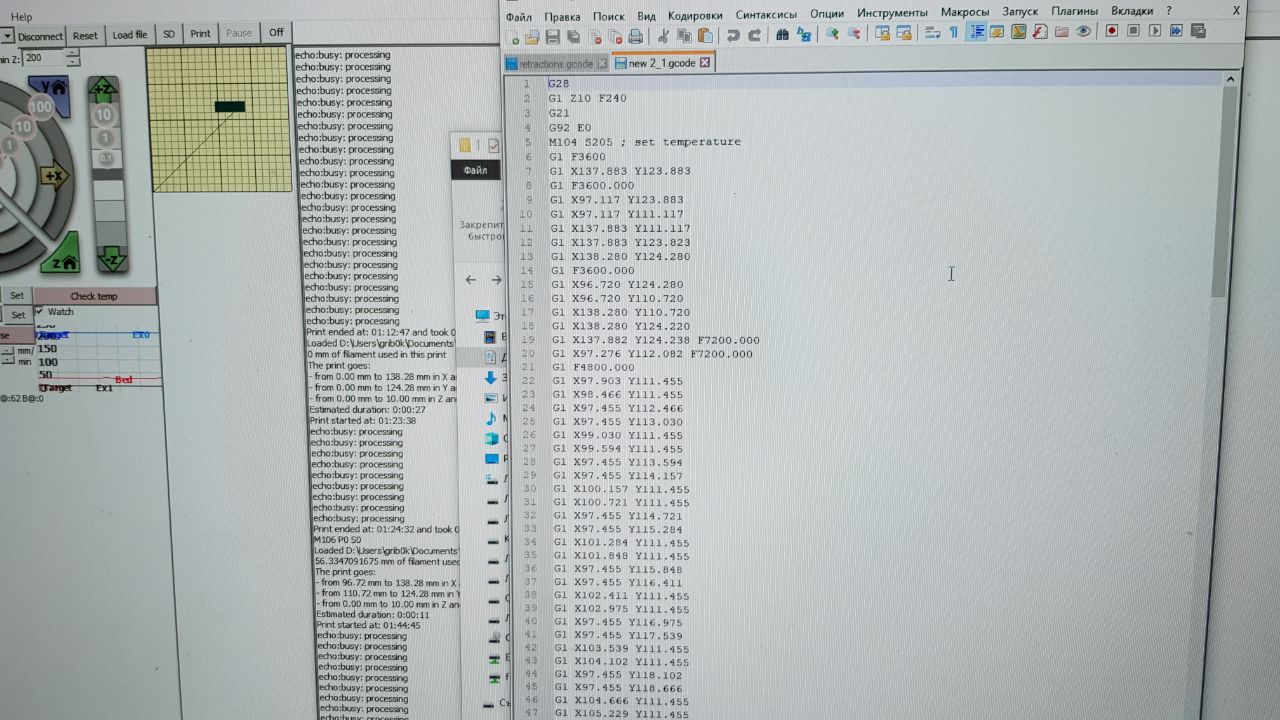Click the Notepad++ vertical scrollbar thumb
This screenshot has height=720, width=1280.
(1218, 190)
